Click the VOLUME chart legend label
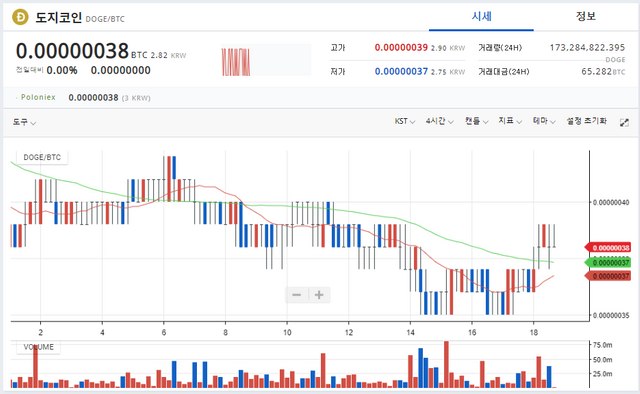The image size is (640, 394). pyautogui.click(x=38, y=347)
